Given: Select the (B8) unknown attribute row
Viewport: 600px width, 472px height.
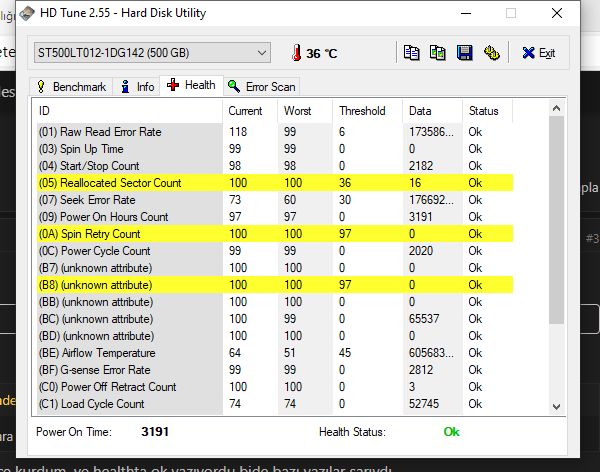Looking at the screenshot, I should (x=275, y=285).
